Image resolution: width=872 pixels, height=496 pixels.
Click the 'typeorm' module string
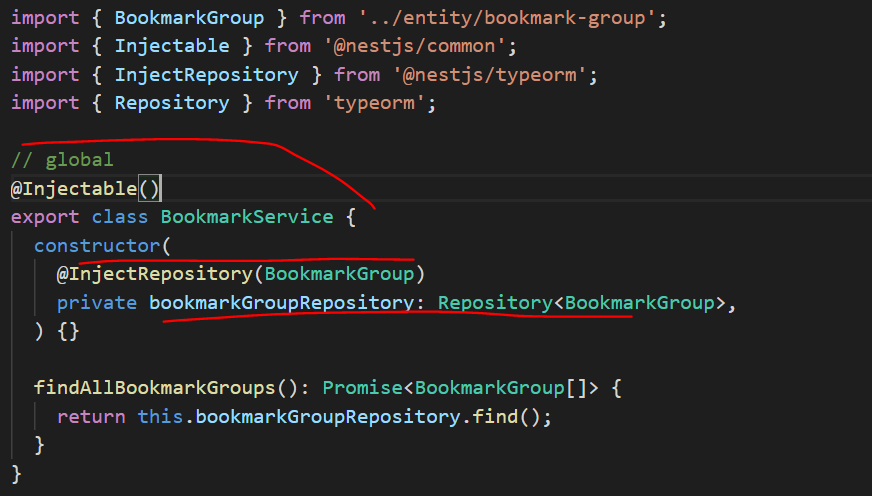click(x=374, y=103)
